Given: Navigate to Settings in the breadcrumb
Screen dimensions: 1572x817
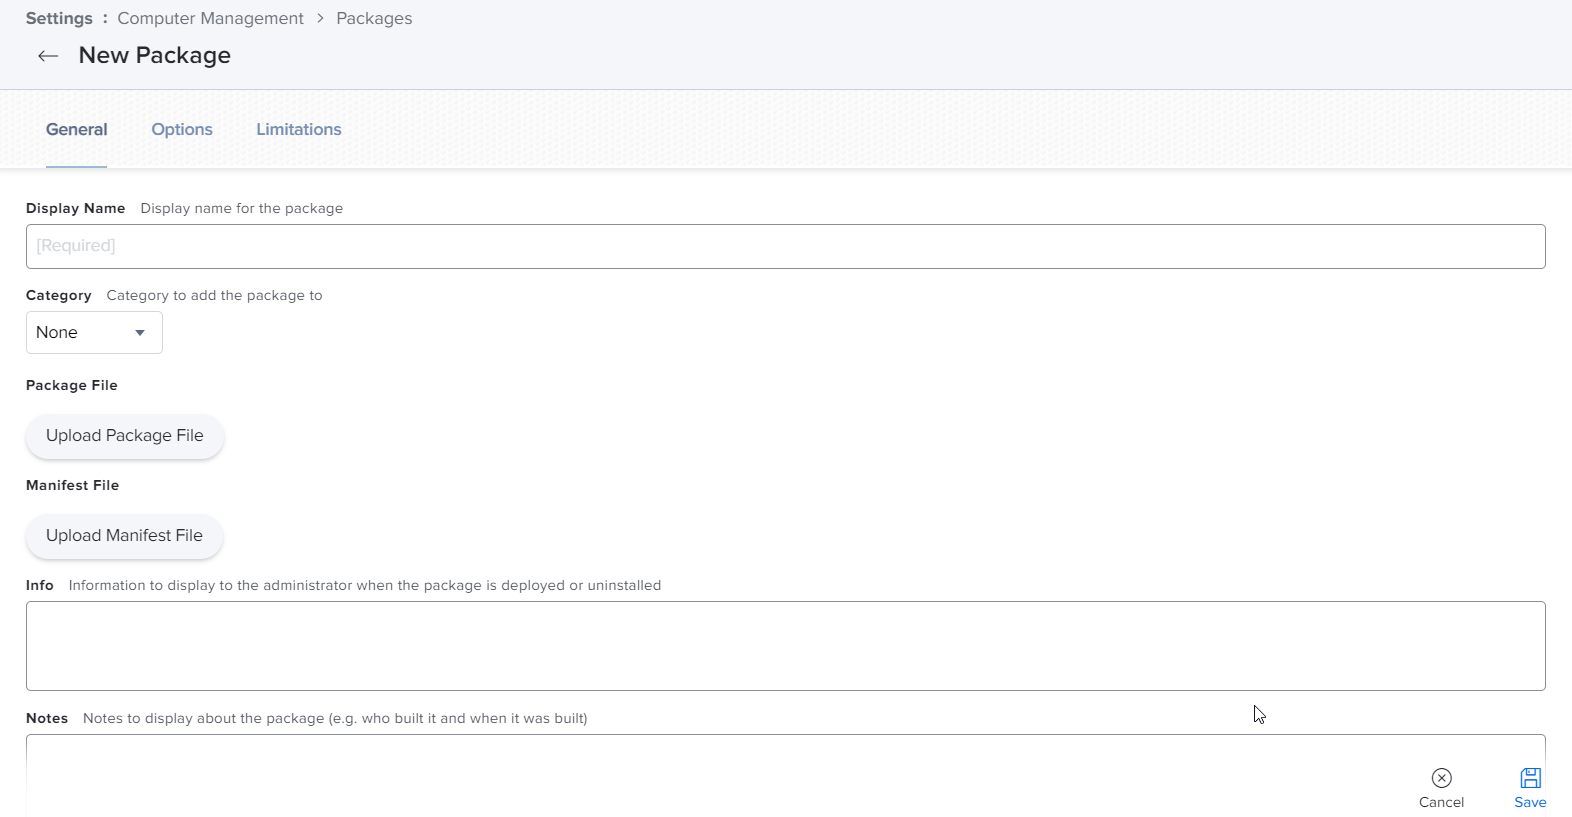Looking at the screenshot, I should [59, 19].
